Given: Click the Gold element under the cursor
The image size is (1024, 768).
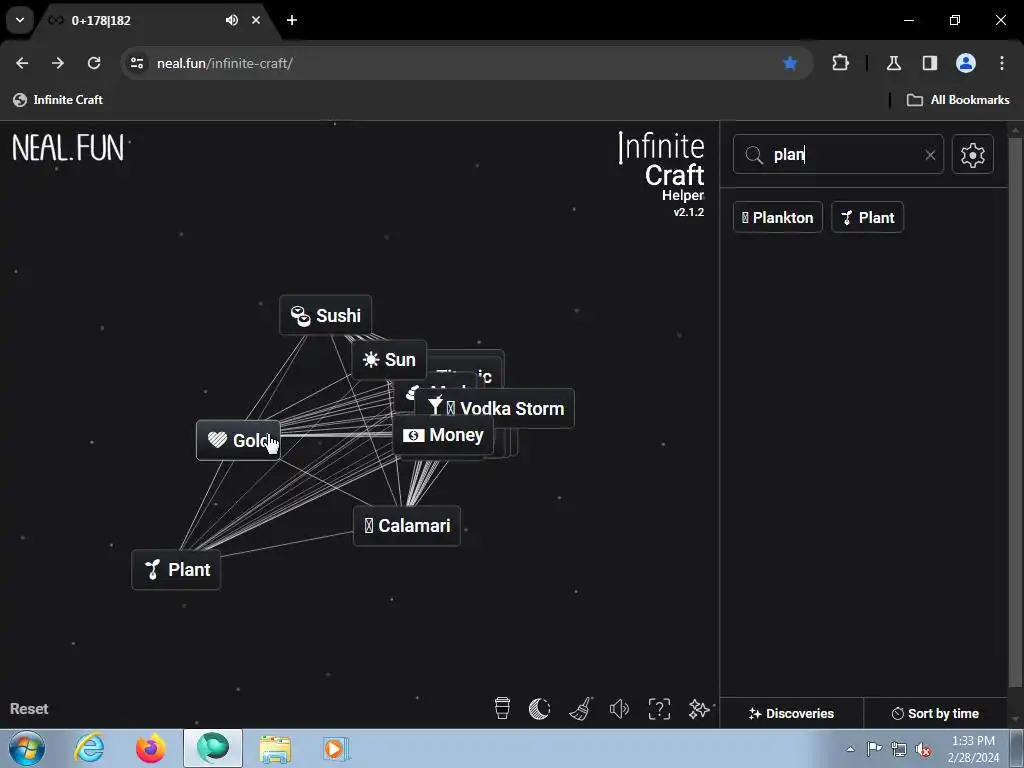Looking at the screenshot, I should [238, 440].
